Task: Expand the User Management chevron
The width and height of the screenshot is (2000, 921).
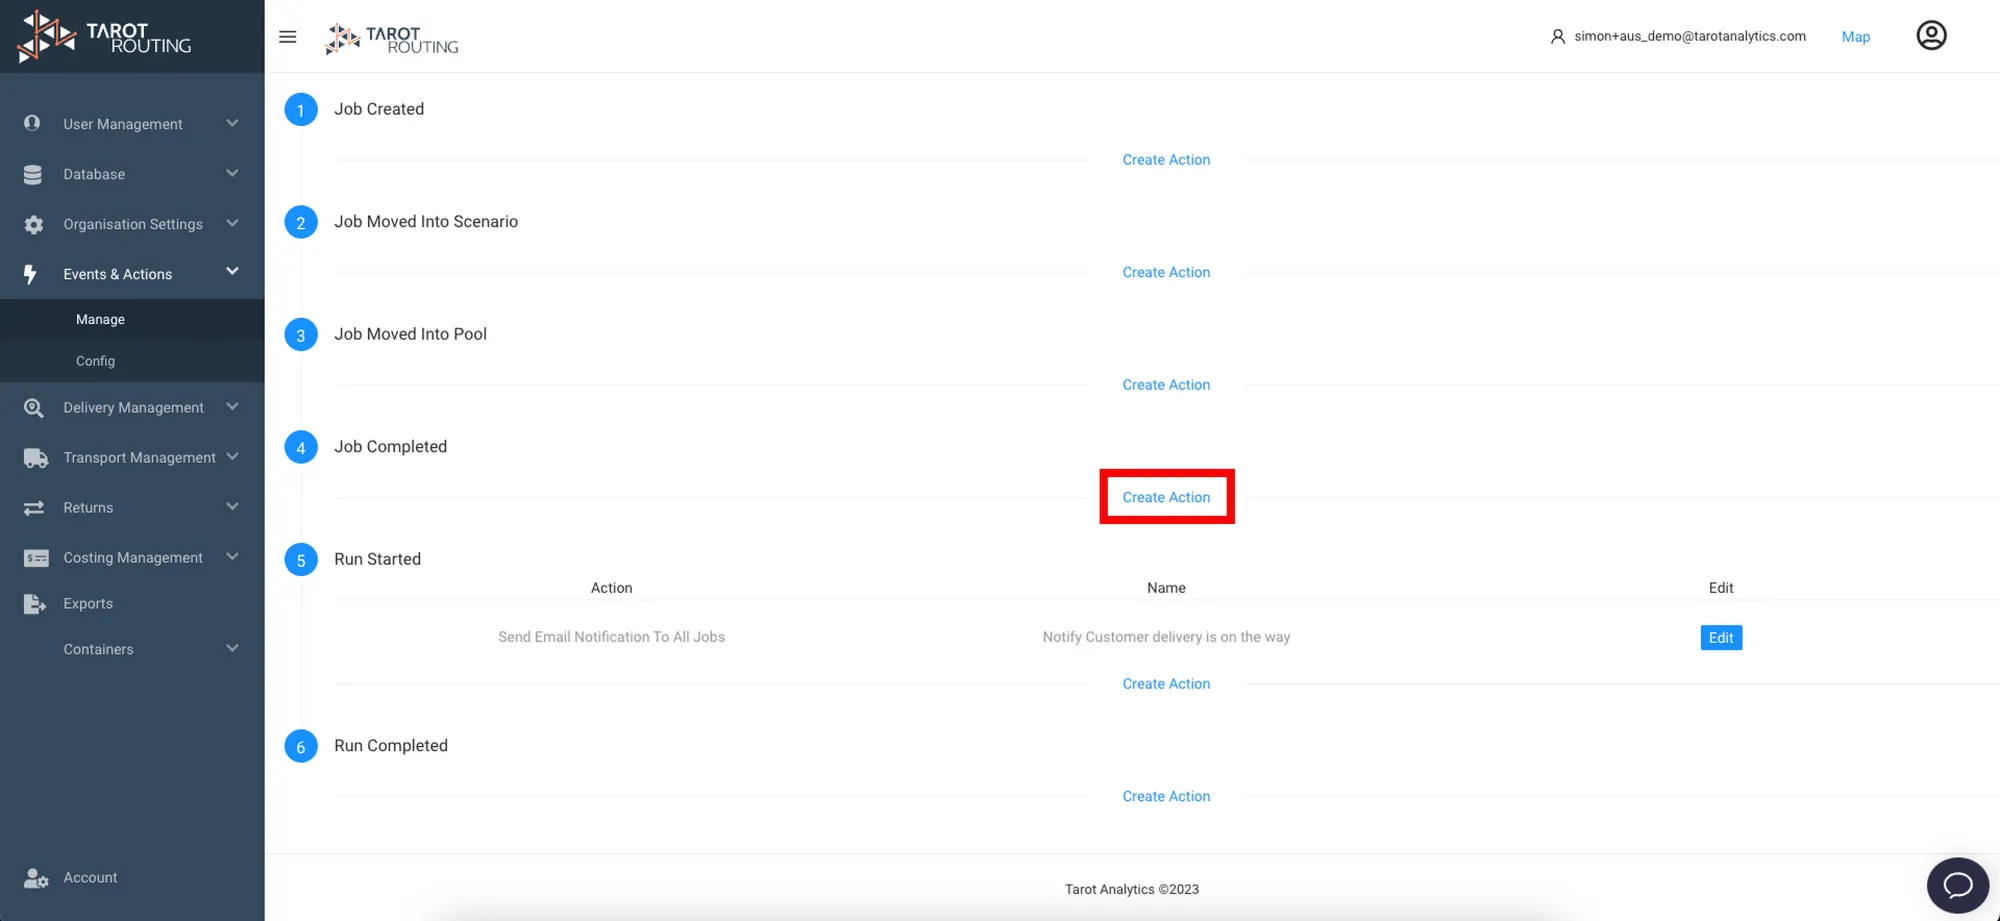Action: click(232, 123)
